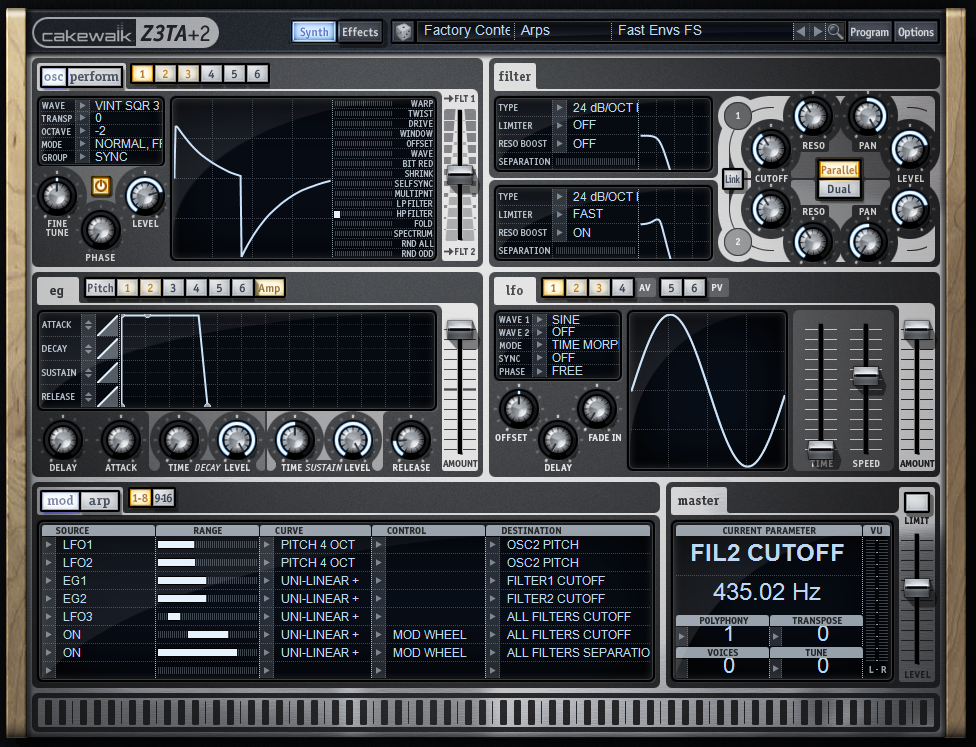Adjust the master LEVEL slider
976x747 pixels.
point(917,587)
